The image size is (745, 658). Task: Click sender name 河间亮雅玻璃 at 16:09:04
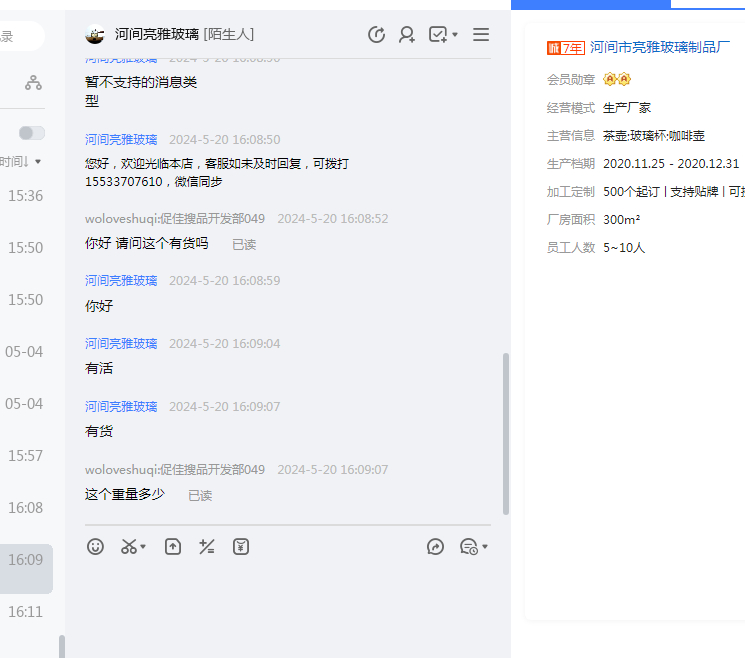121,344
